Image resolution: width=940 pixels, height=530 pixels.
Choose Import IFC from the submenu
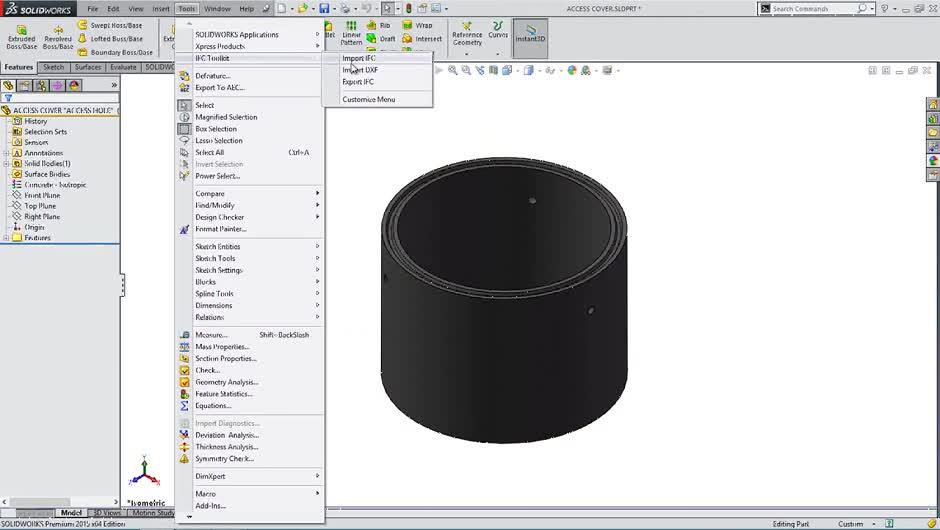[x=359, y=58]
